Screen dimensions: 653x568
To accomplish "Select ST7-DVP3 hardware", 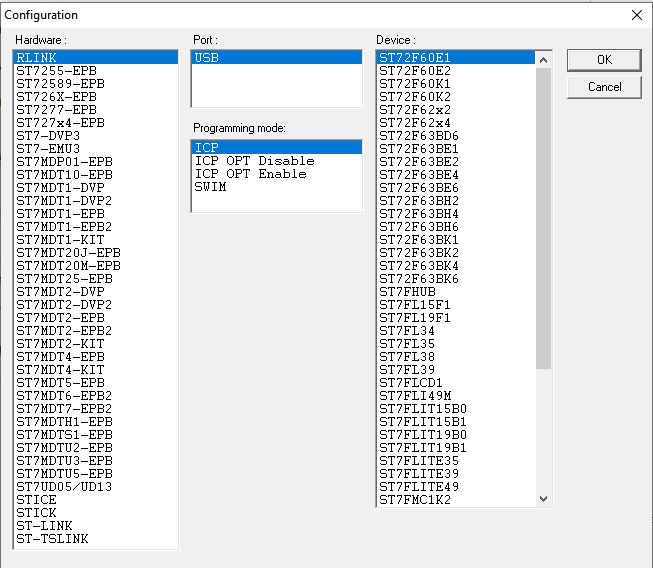I will pyautogui.click(x=96, y=136).
